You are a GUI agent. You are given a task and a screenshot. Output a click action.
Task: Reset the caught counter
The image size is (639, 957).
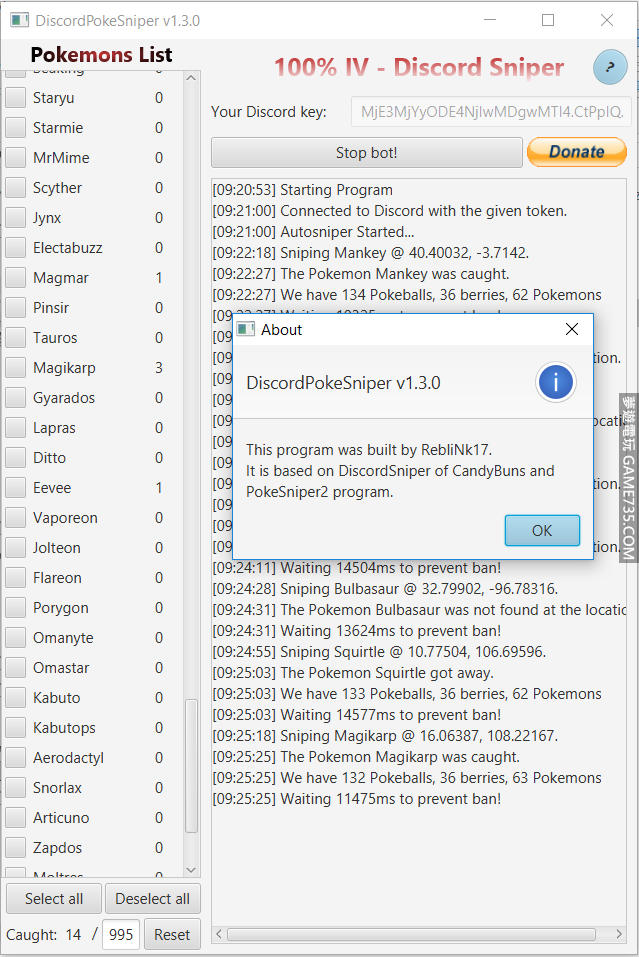tap(172, 934)
